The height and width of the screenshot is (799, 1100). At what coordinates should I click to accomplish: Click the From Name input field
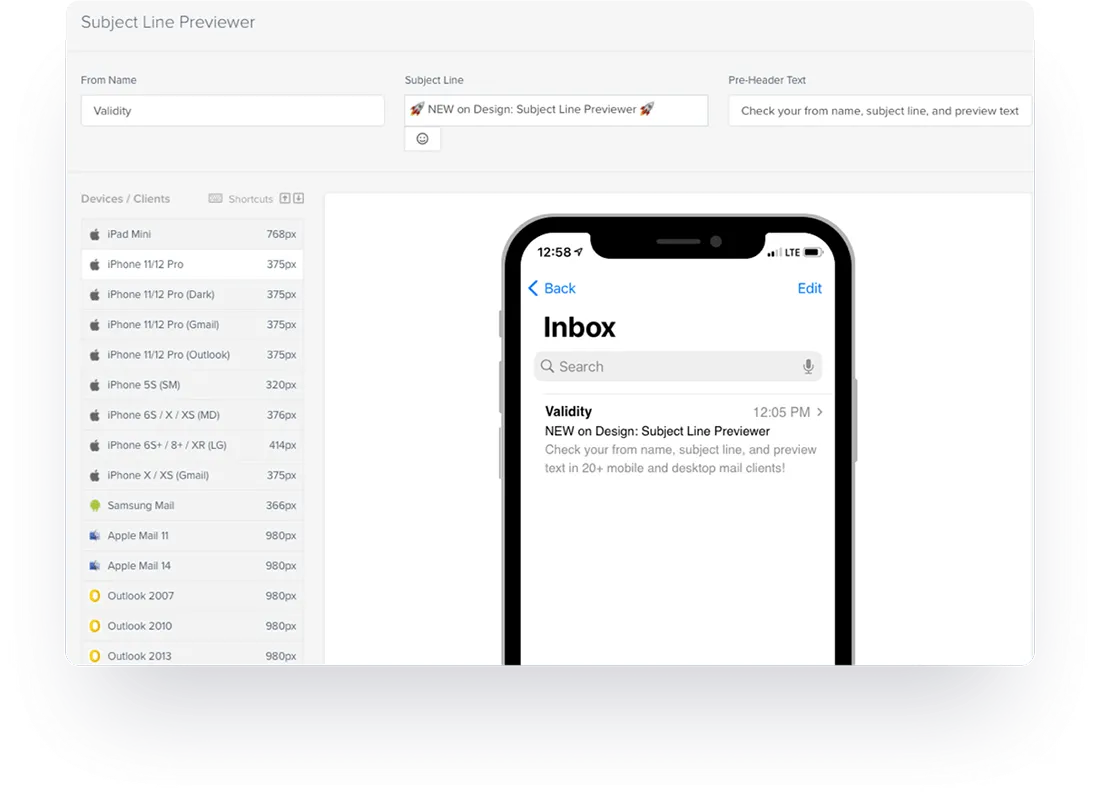coord(233,111)
